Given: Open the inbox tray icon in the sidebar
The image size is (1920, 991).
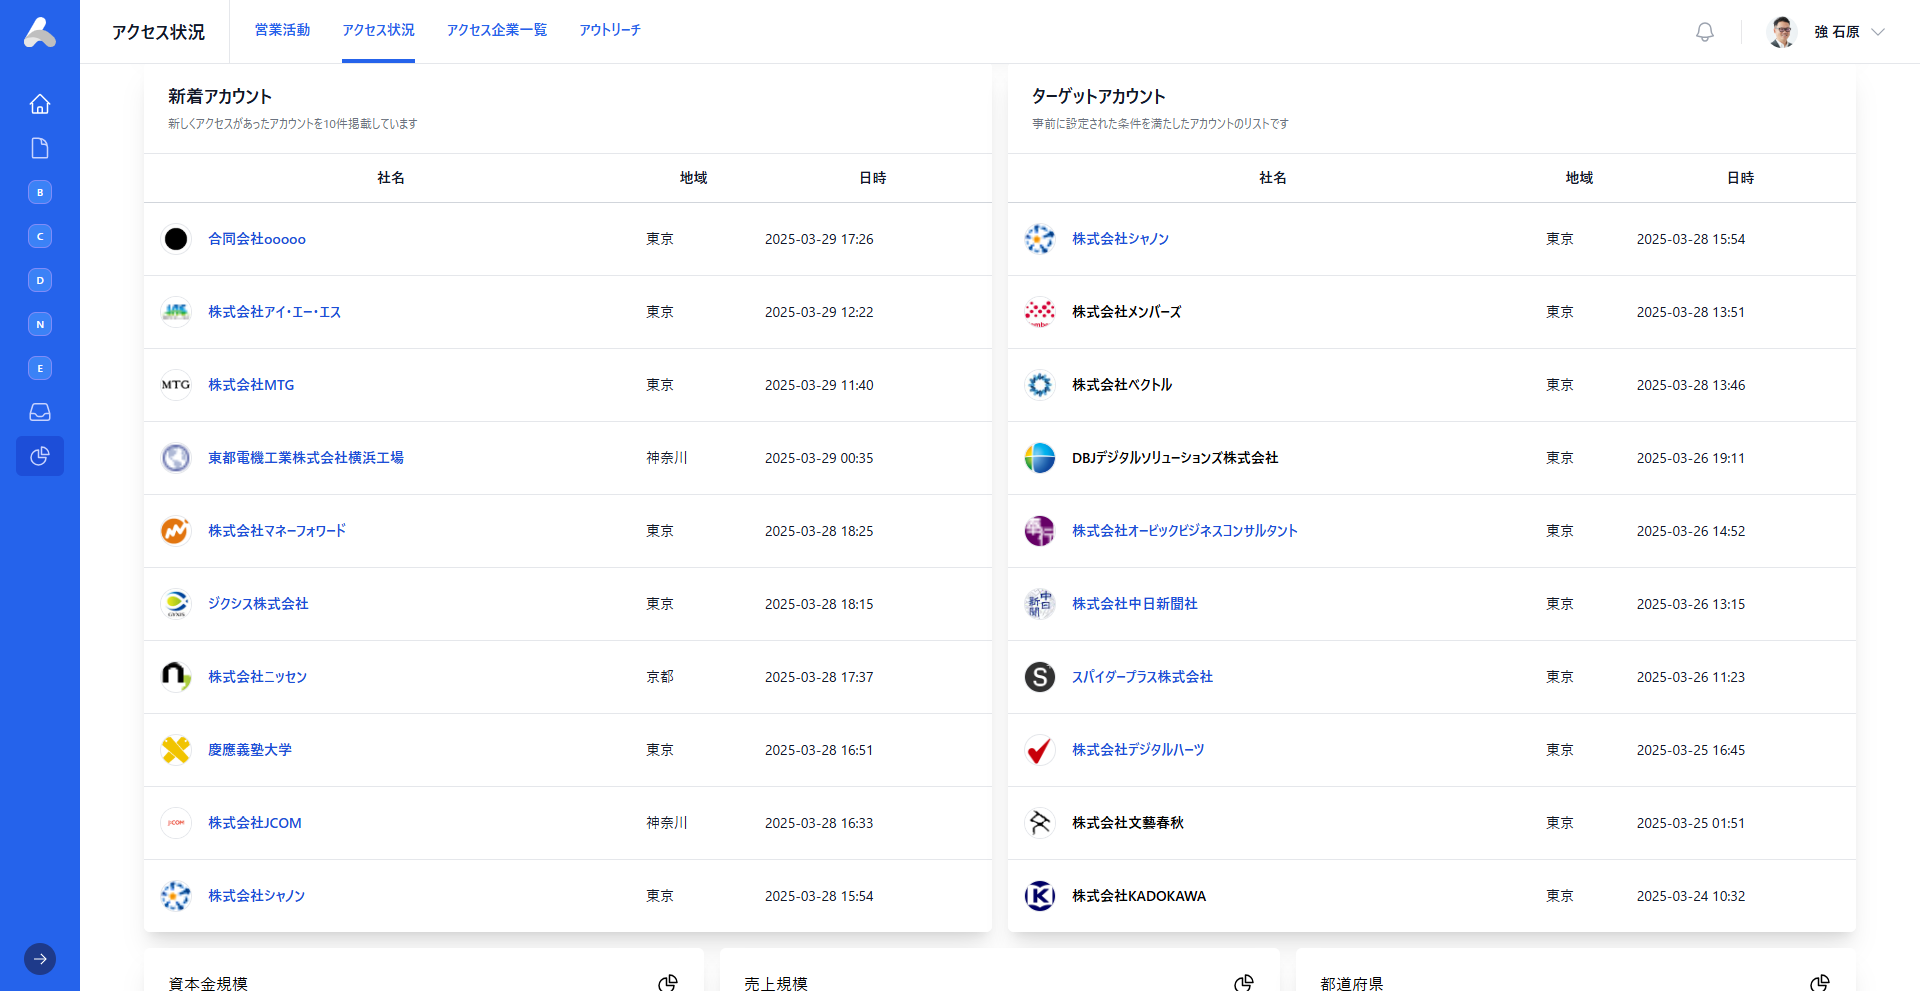Looking at the screenshot, I should click(x=39, y=412).
